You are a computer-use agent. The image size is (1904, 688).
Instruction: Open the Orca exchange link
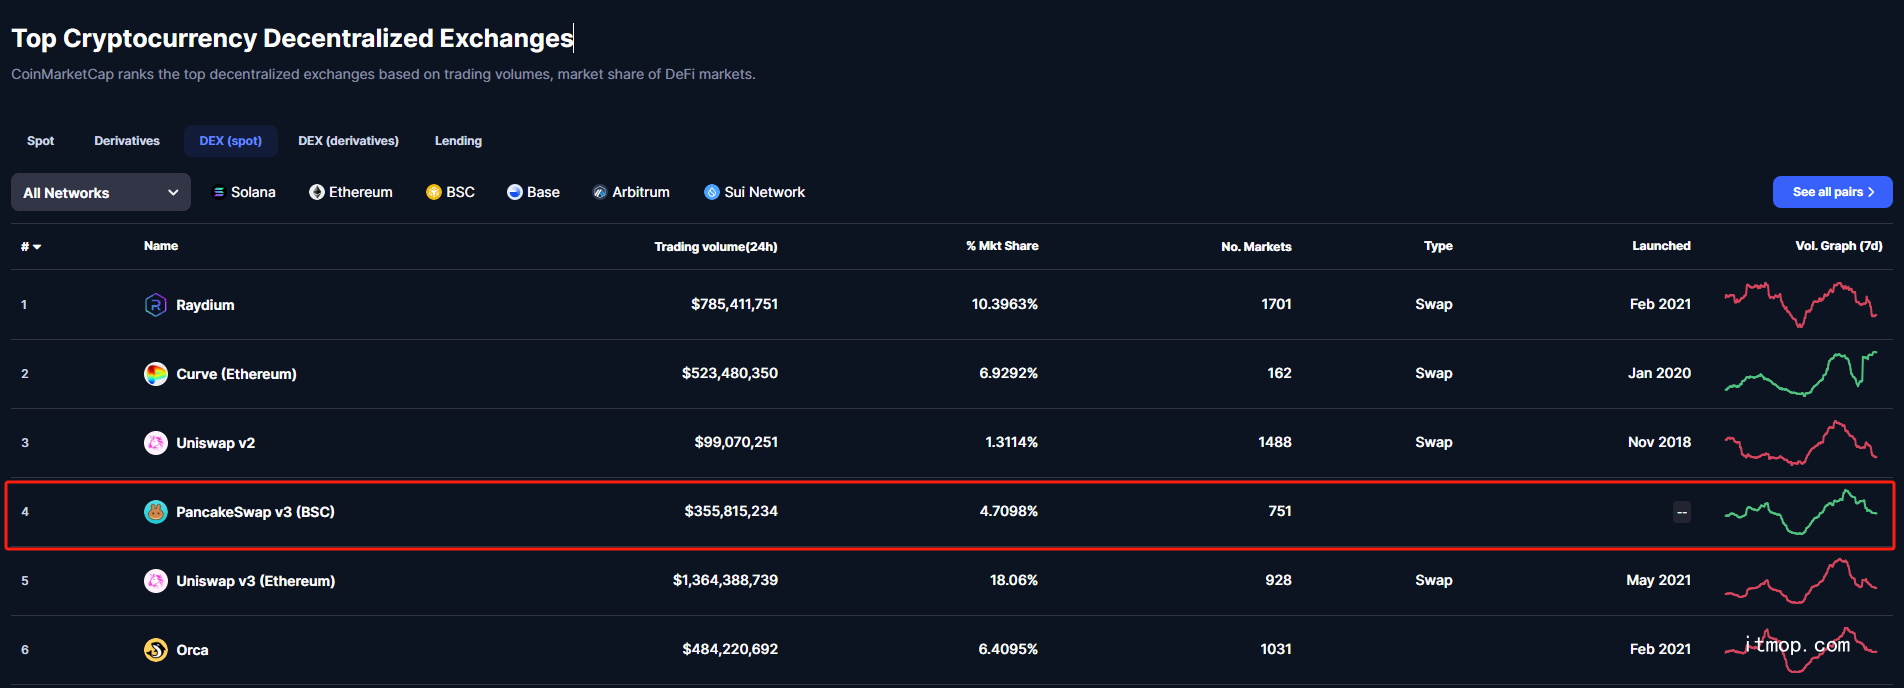tap(192, 650)
